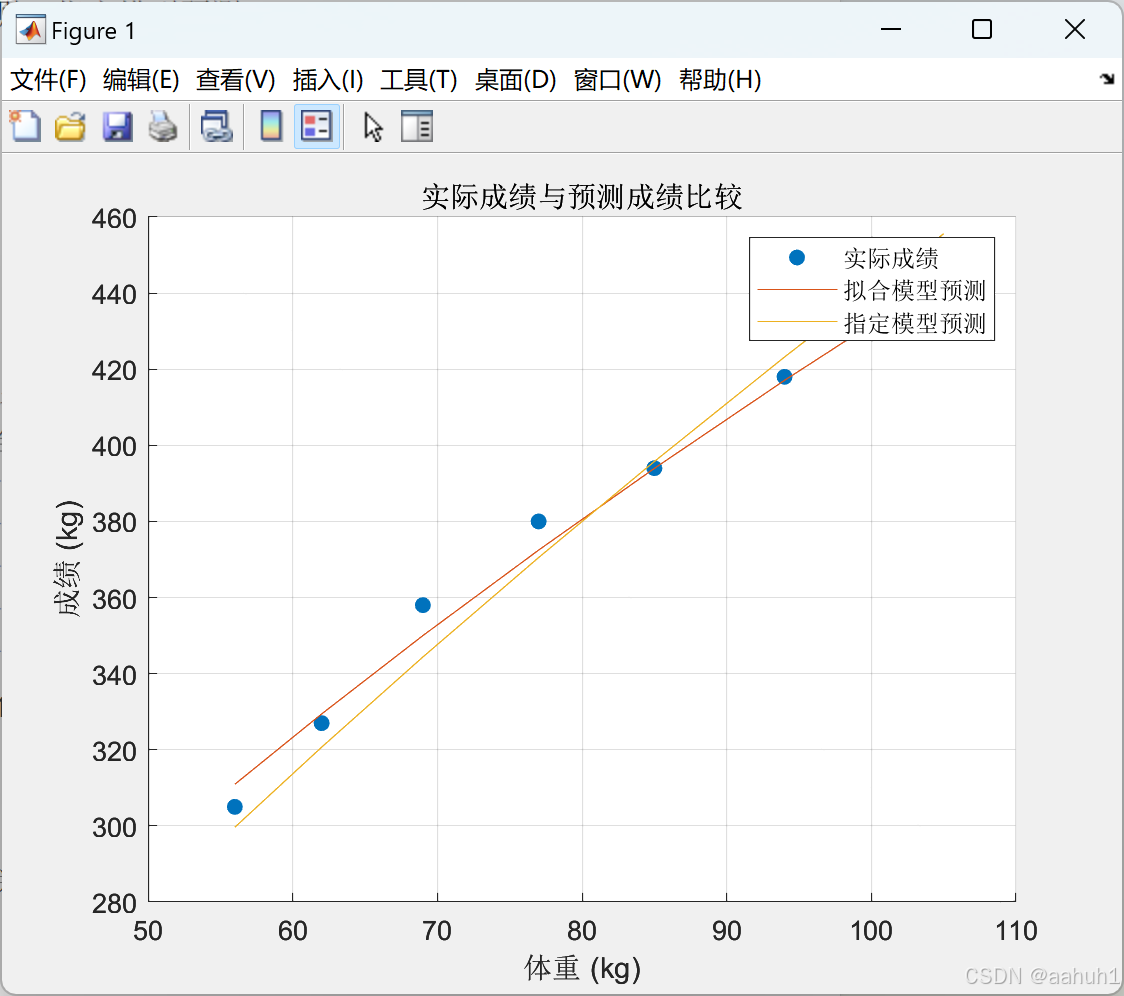Image resolution: width=1124 pixels, height=996 pixels.
Task: Click the y-axis tick label 280
Action: pos(114,903)
